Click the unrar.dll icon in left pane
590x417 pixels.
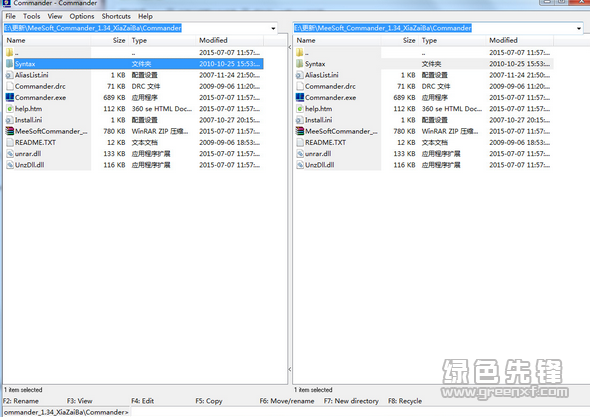[x=9, y=154]
